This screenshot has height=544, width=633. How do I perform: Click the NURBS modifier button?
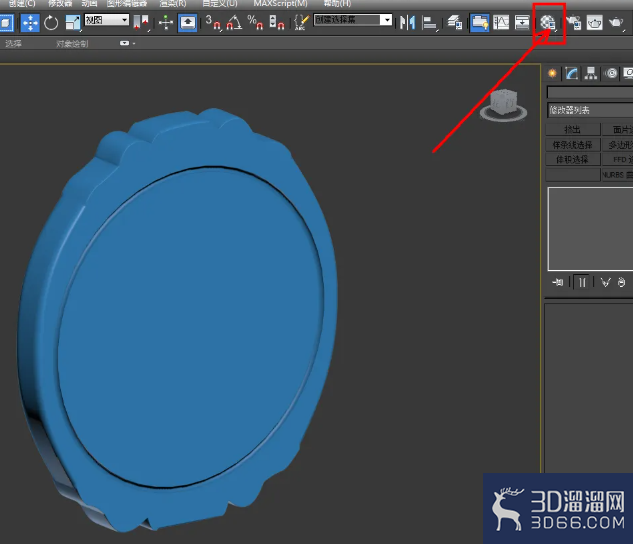(618, 174)
